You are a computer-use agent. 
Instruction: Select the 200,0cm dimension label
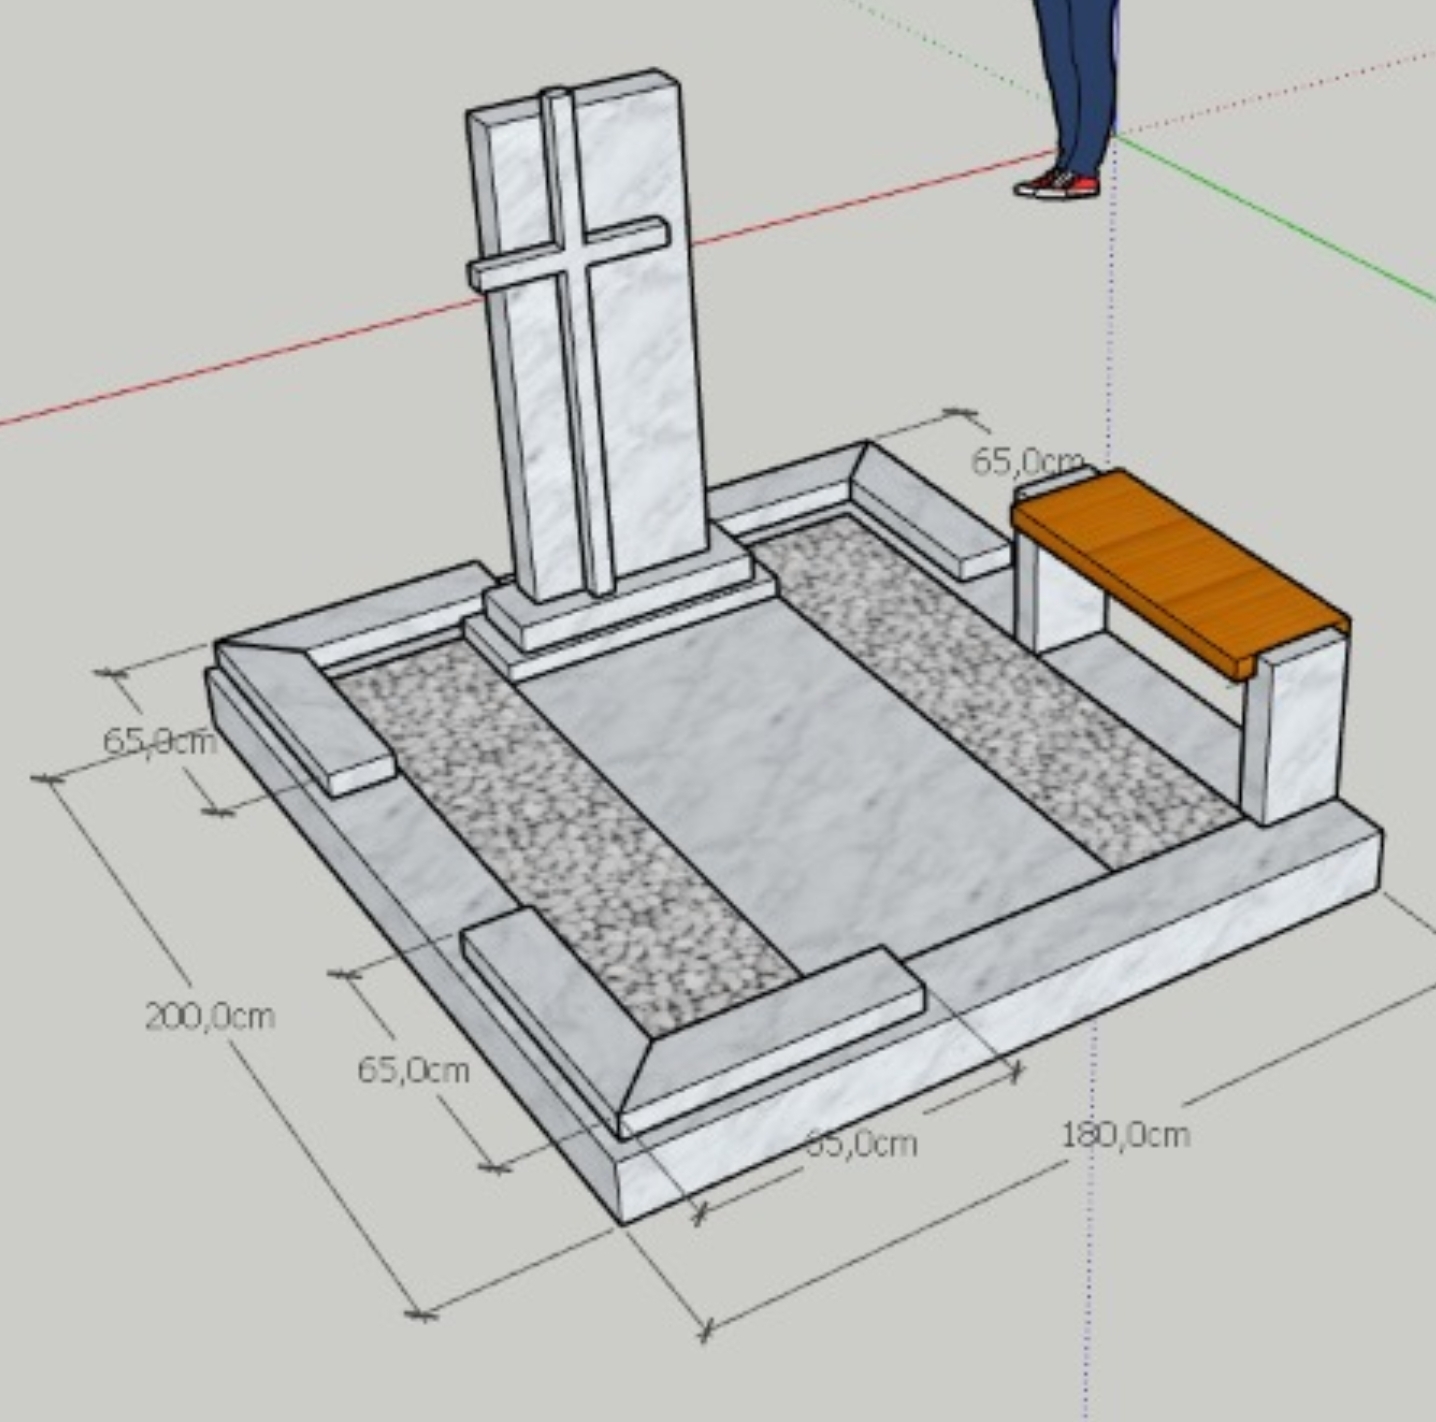point(210,1017)
